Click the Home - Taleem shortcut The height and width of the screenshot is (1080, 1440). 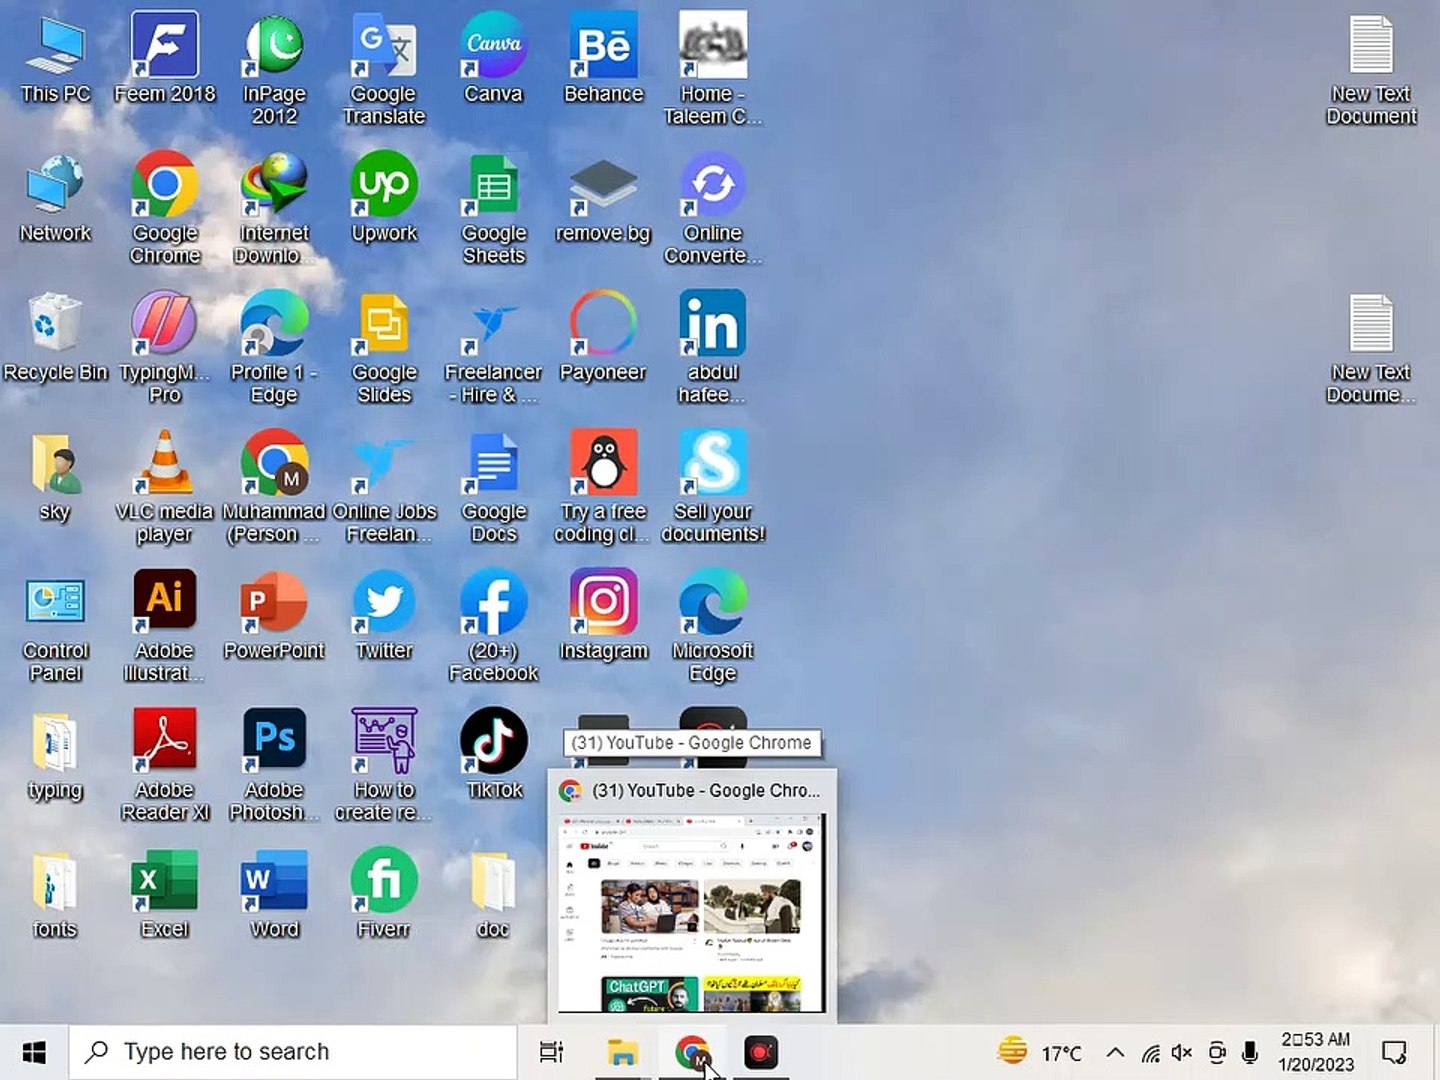713,70
